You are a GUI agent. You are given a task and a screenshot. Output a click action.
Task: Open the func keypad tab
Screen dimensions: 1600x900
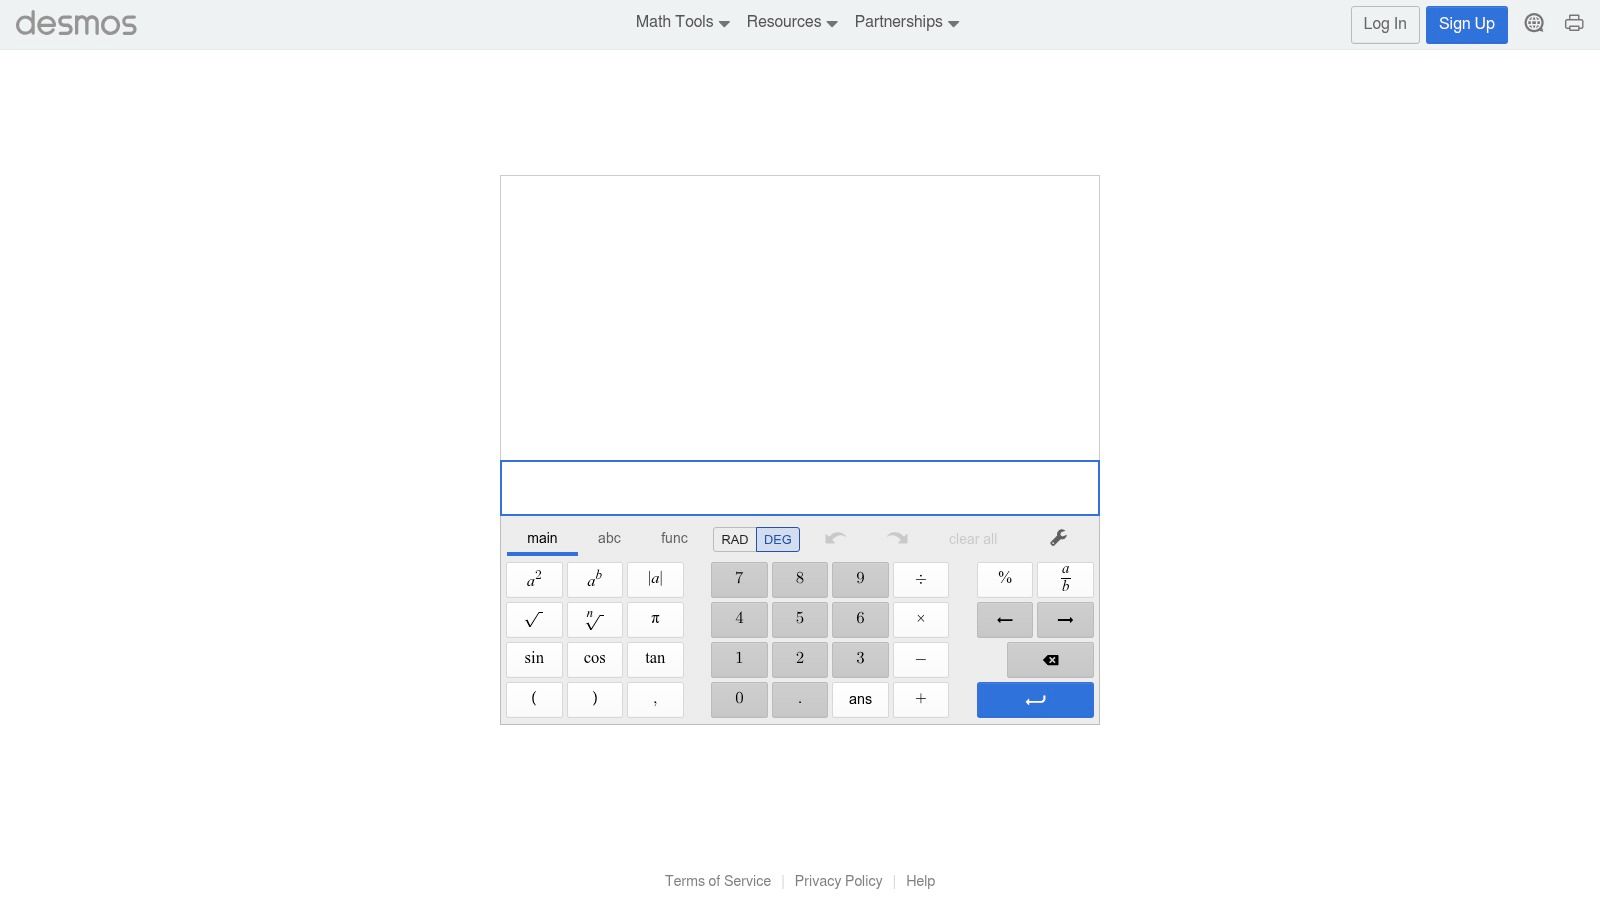674,538
